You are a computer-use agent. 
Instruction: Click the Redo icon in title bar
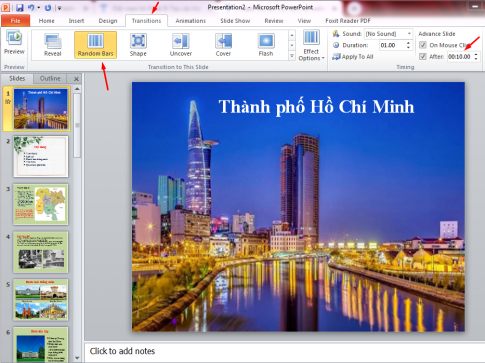48,7
